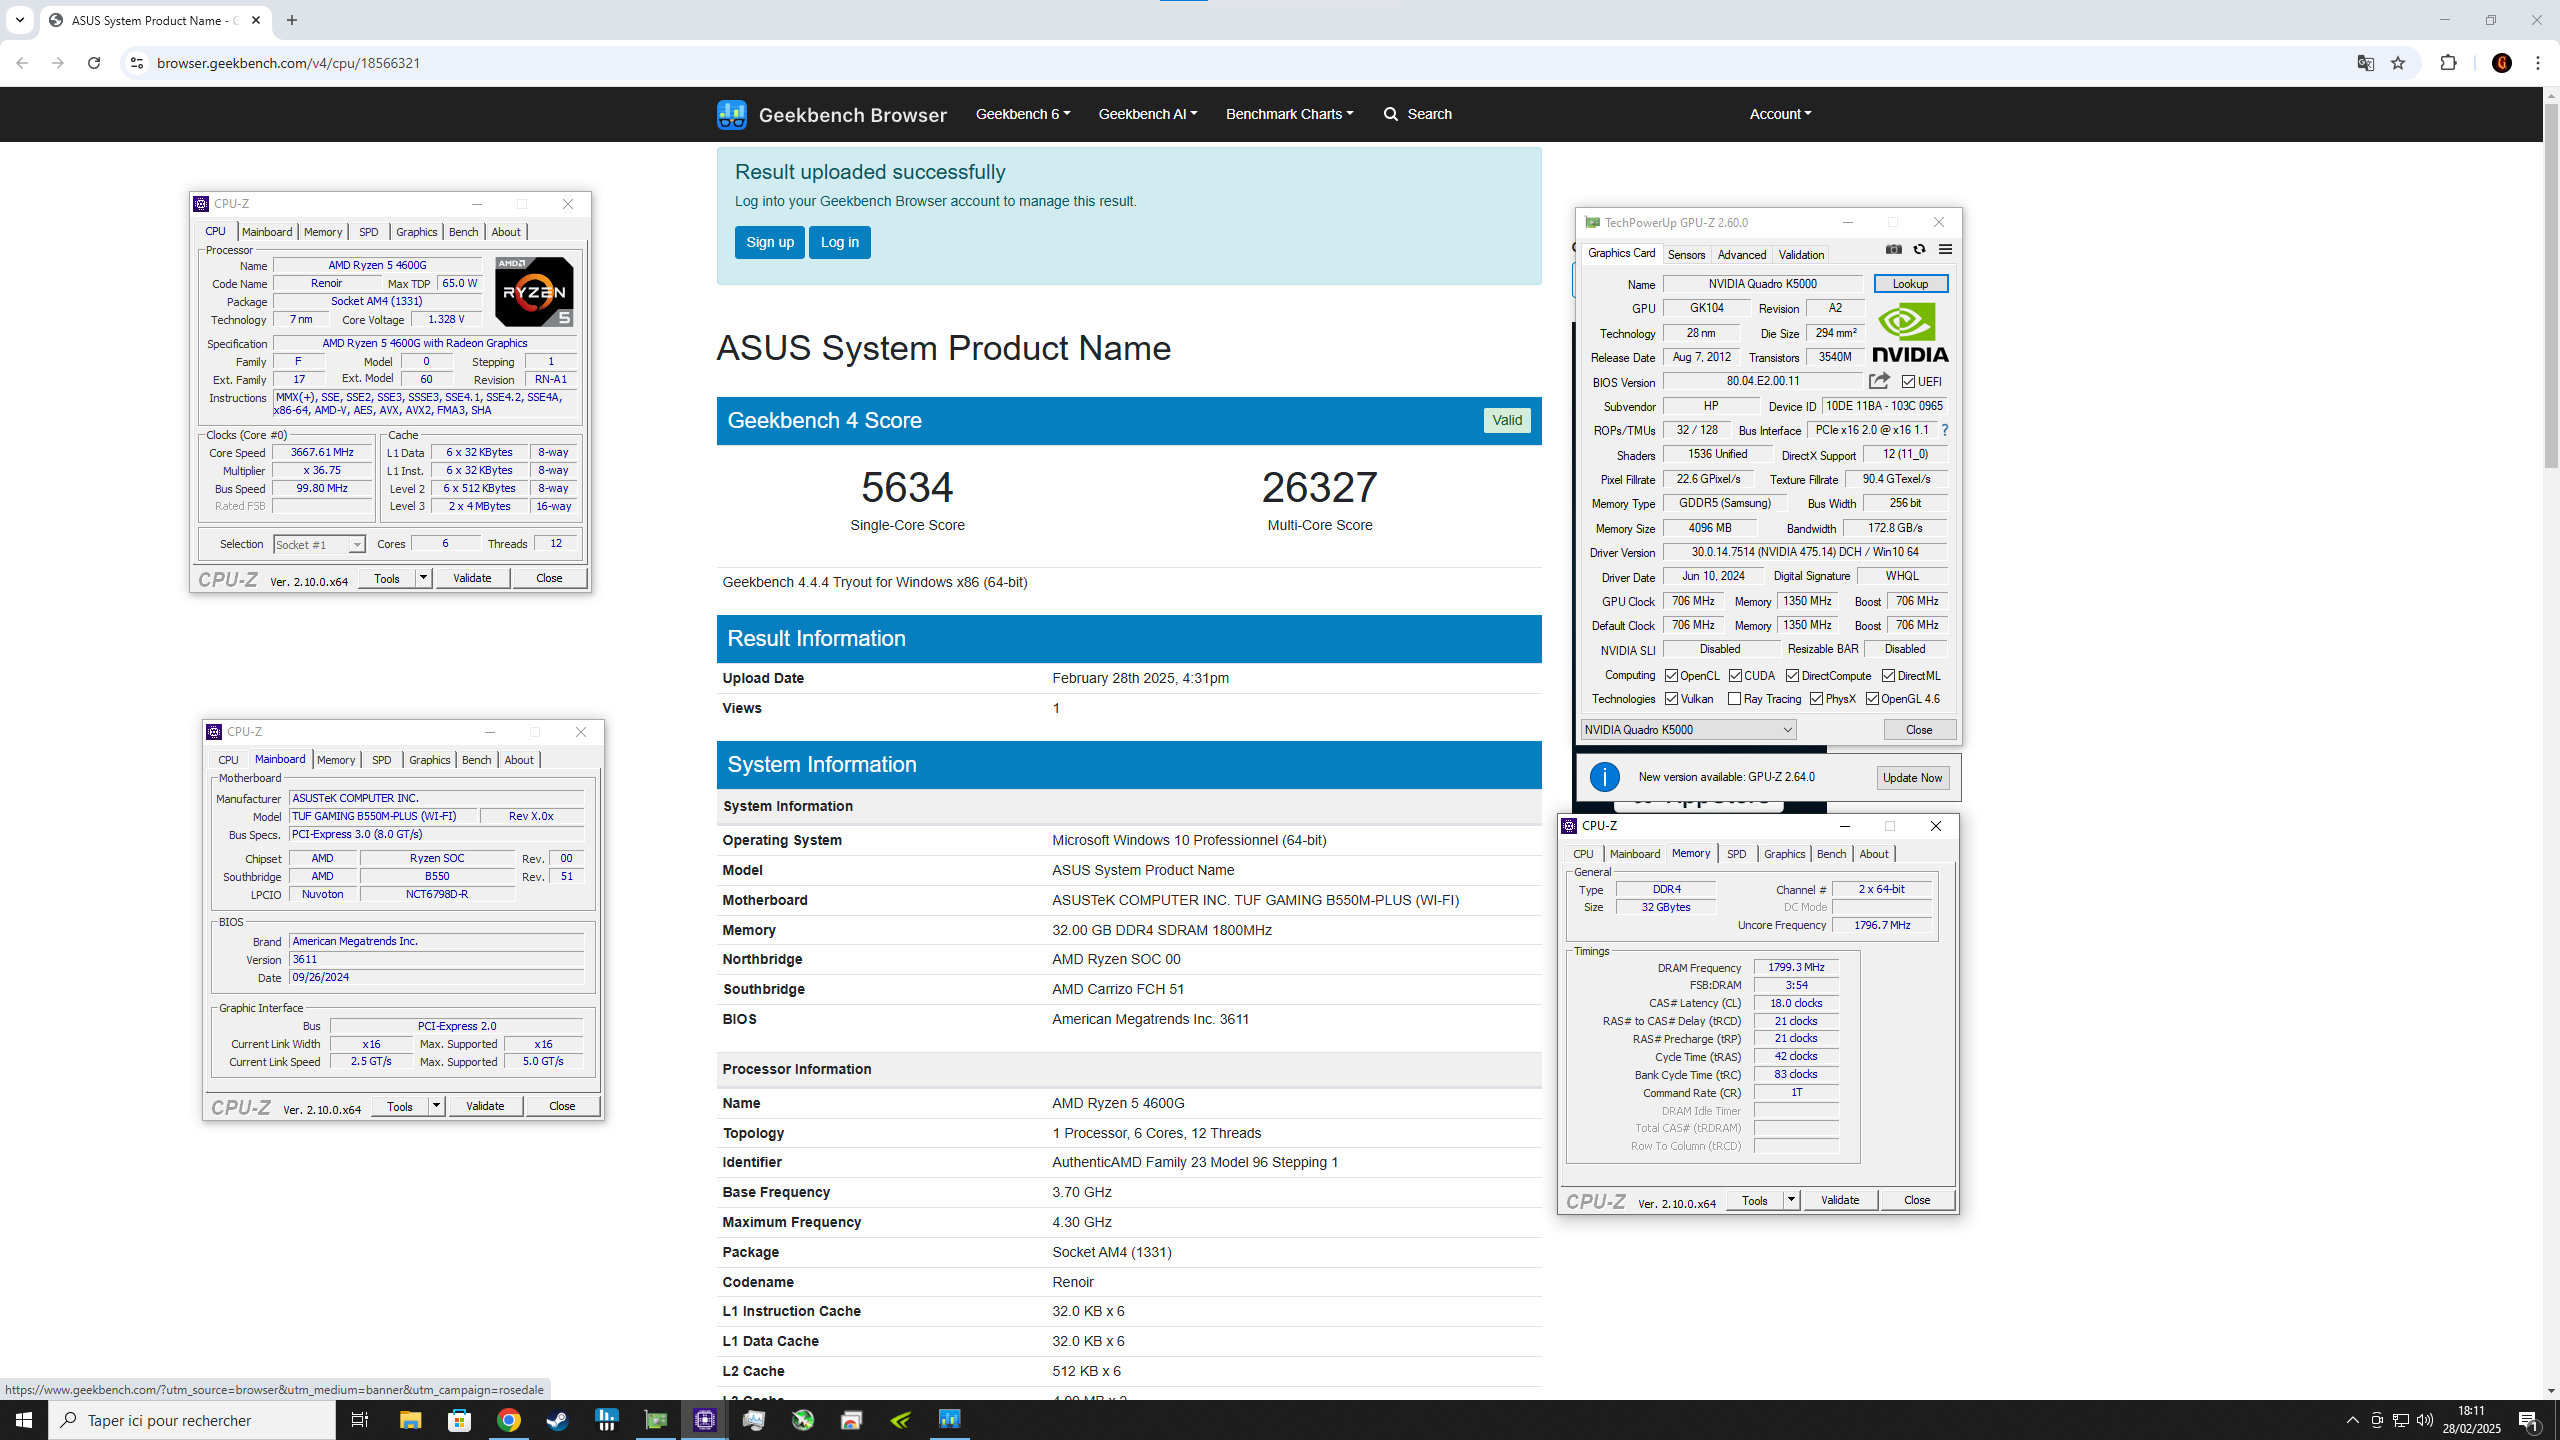
Task: Open Tools dropdown arrow in CPU-Z Memory window
Action: click(x=1791, y=1200)
